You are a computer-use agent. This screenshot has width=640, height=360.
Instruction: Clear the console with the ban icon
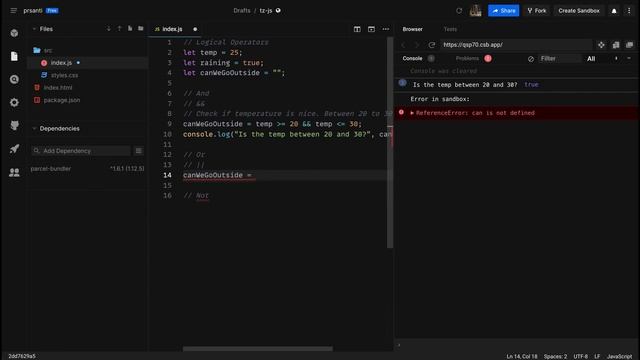tap(531, 59)
